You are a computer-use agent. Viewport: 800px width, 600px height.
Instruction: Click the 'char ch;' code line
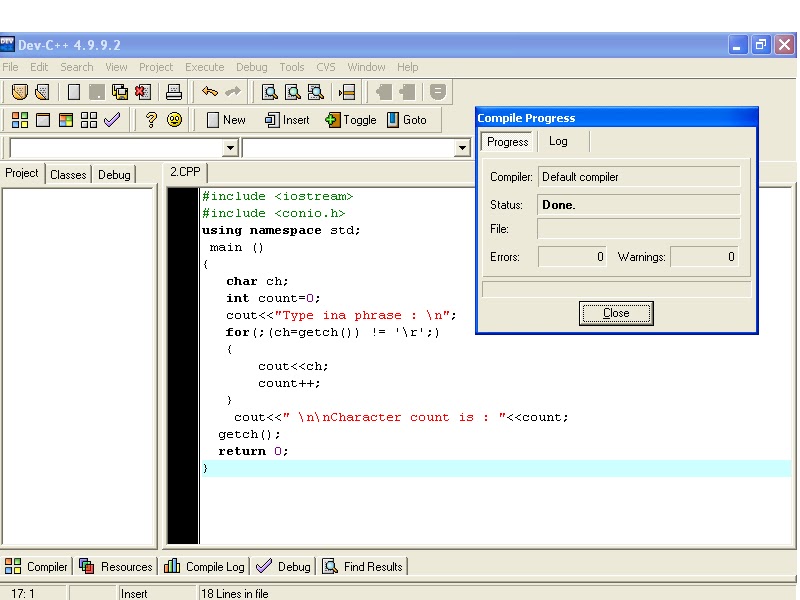coord(257,281)
